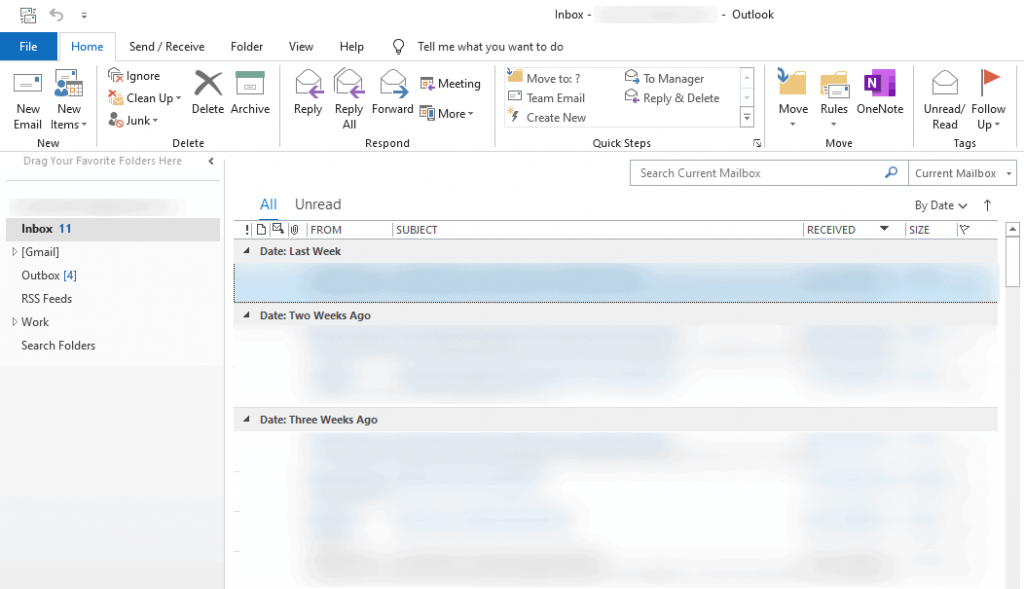Open the Rules tool
The image size is (1024, 589).
click(x=833, y=98)
